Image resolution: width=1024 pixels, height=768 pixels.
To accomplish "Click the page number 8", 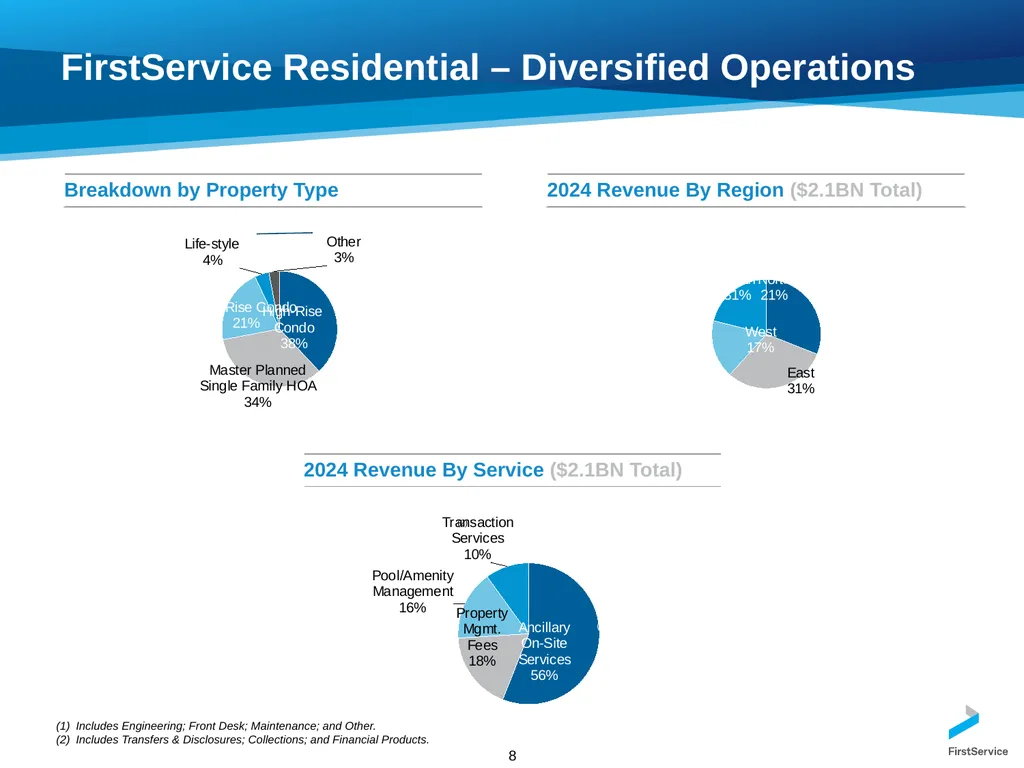I will tap(512, 756).
